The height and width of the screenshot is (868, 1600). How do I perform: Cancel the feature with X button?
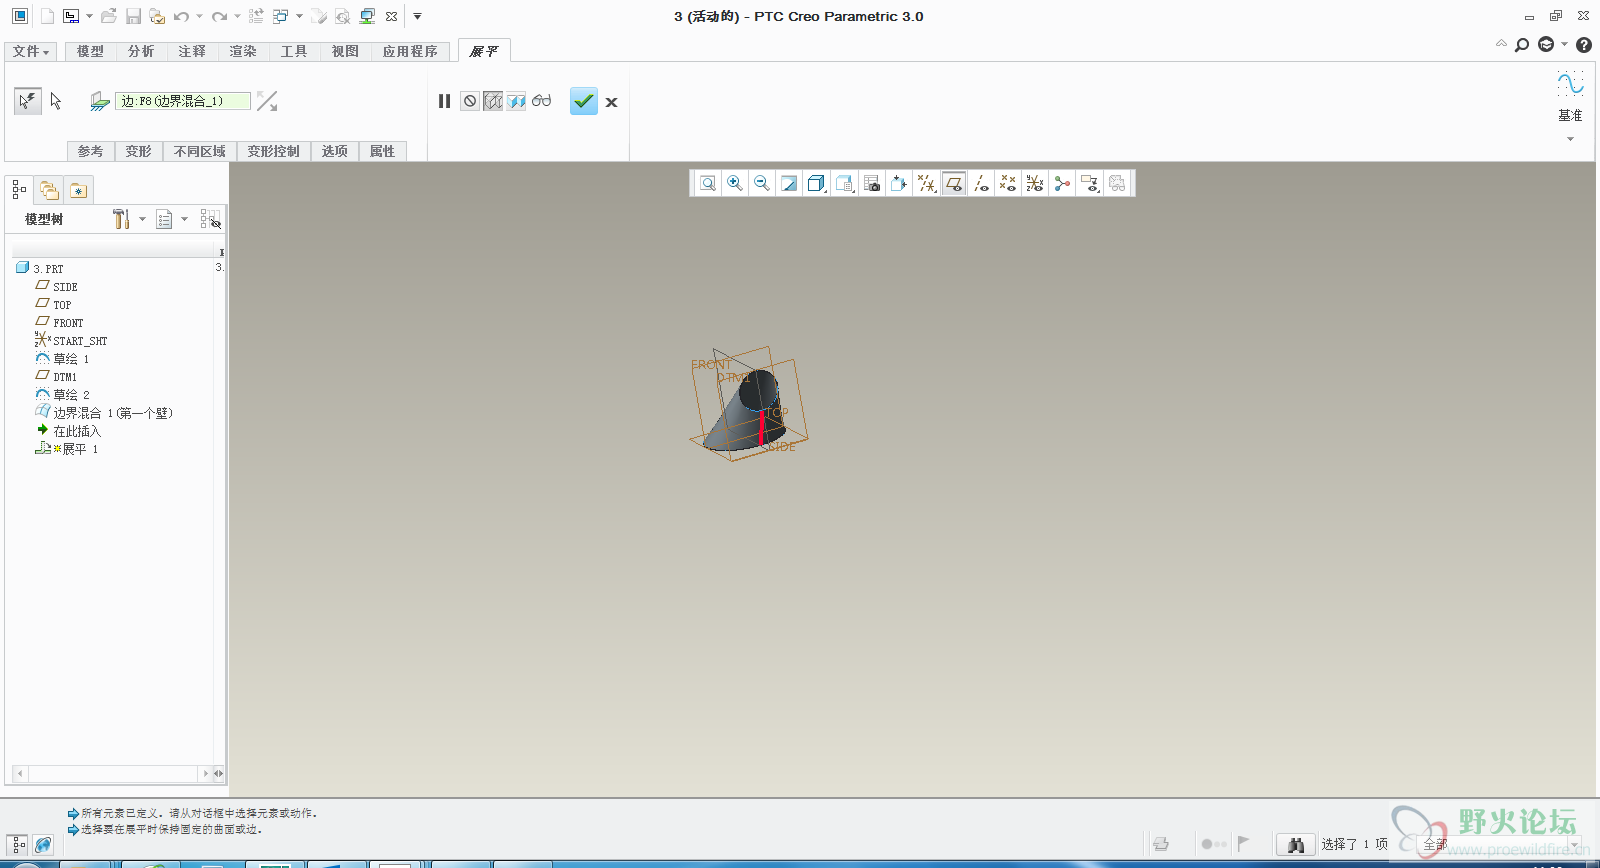point(611,102)
